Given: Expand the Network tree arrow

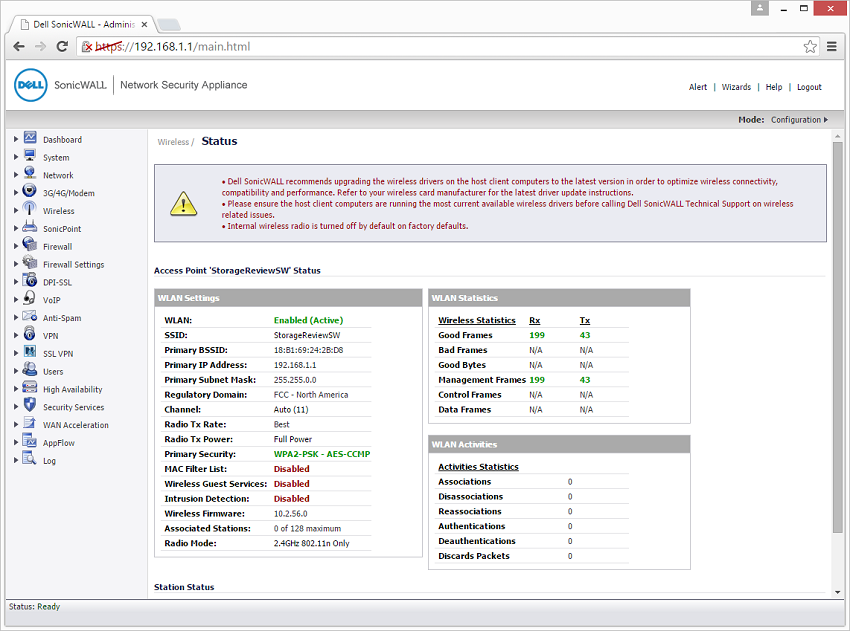Looking at the screenshot, I should (16, 175).
